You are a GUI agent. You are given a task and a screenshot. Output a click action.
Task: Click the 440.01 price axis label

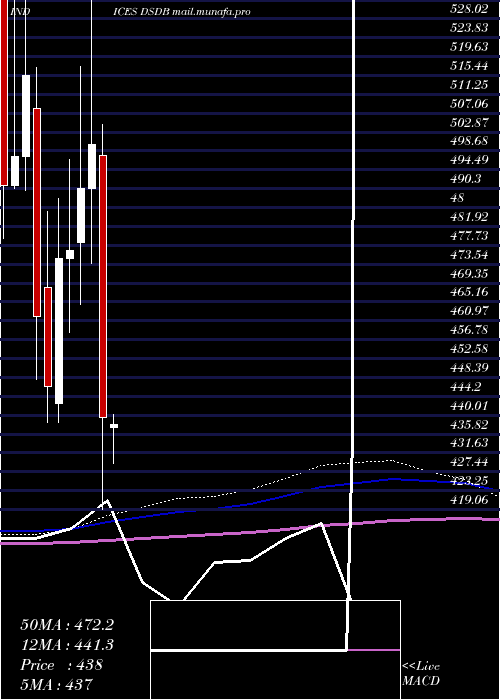pos(469,405)
